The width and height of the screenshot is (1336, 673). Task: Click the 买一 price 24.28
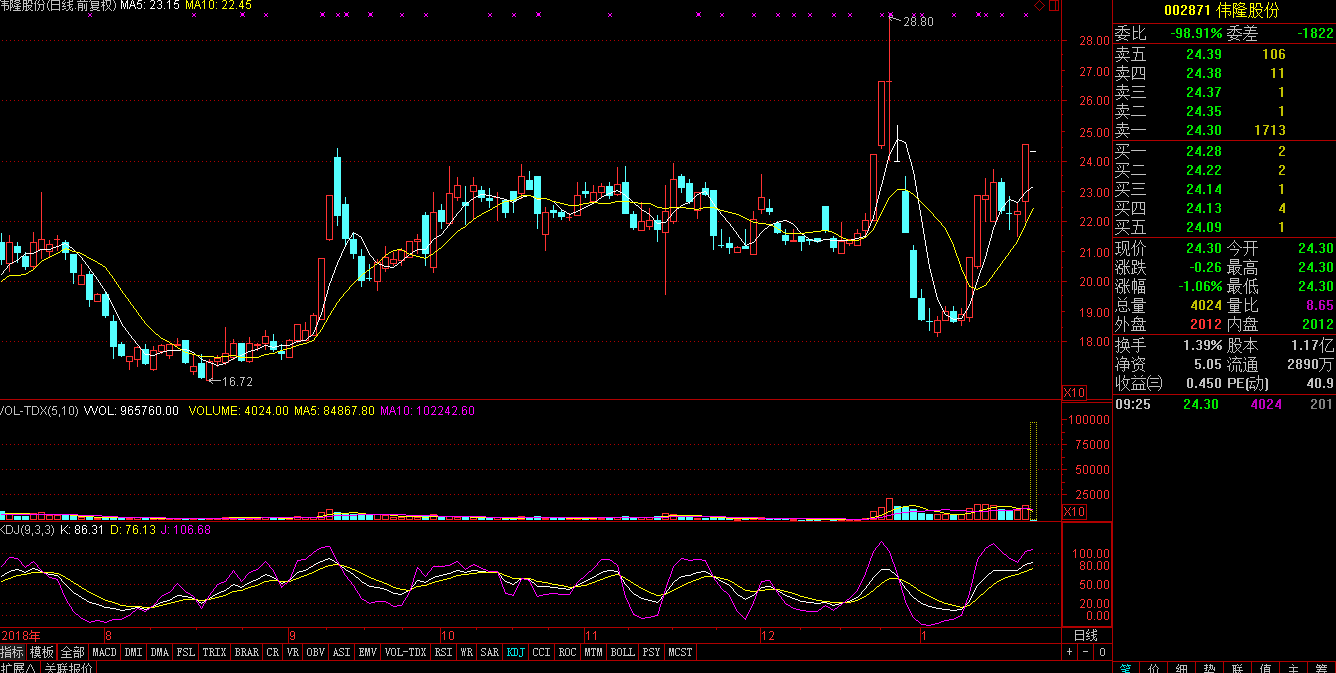coord(1203,151)
